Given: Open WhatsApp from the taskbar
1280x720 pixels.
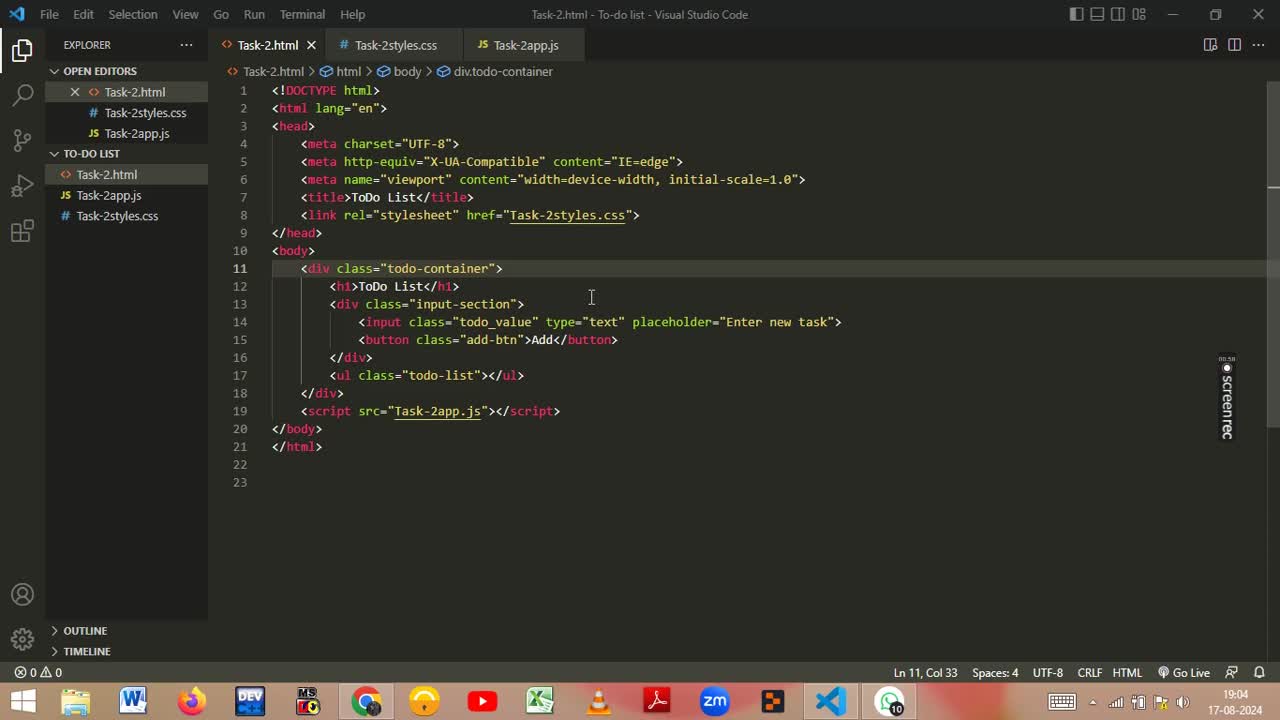Looking at the screenshot, I should [889, 701].
